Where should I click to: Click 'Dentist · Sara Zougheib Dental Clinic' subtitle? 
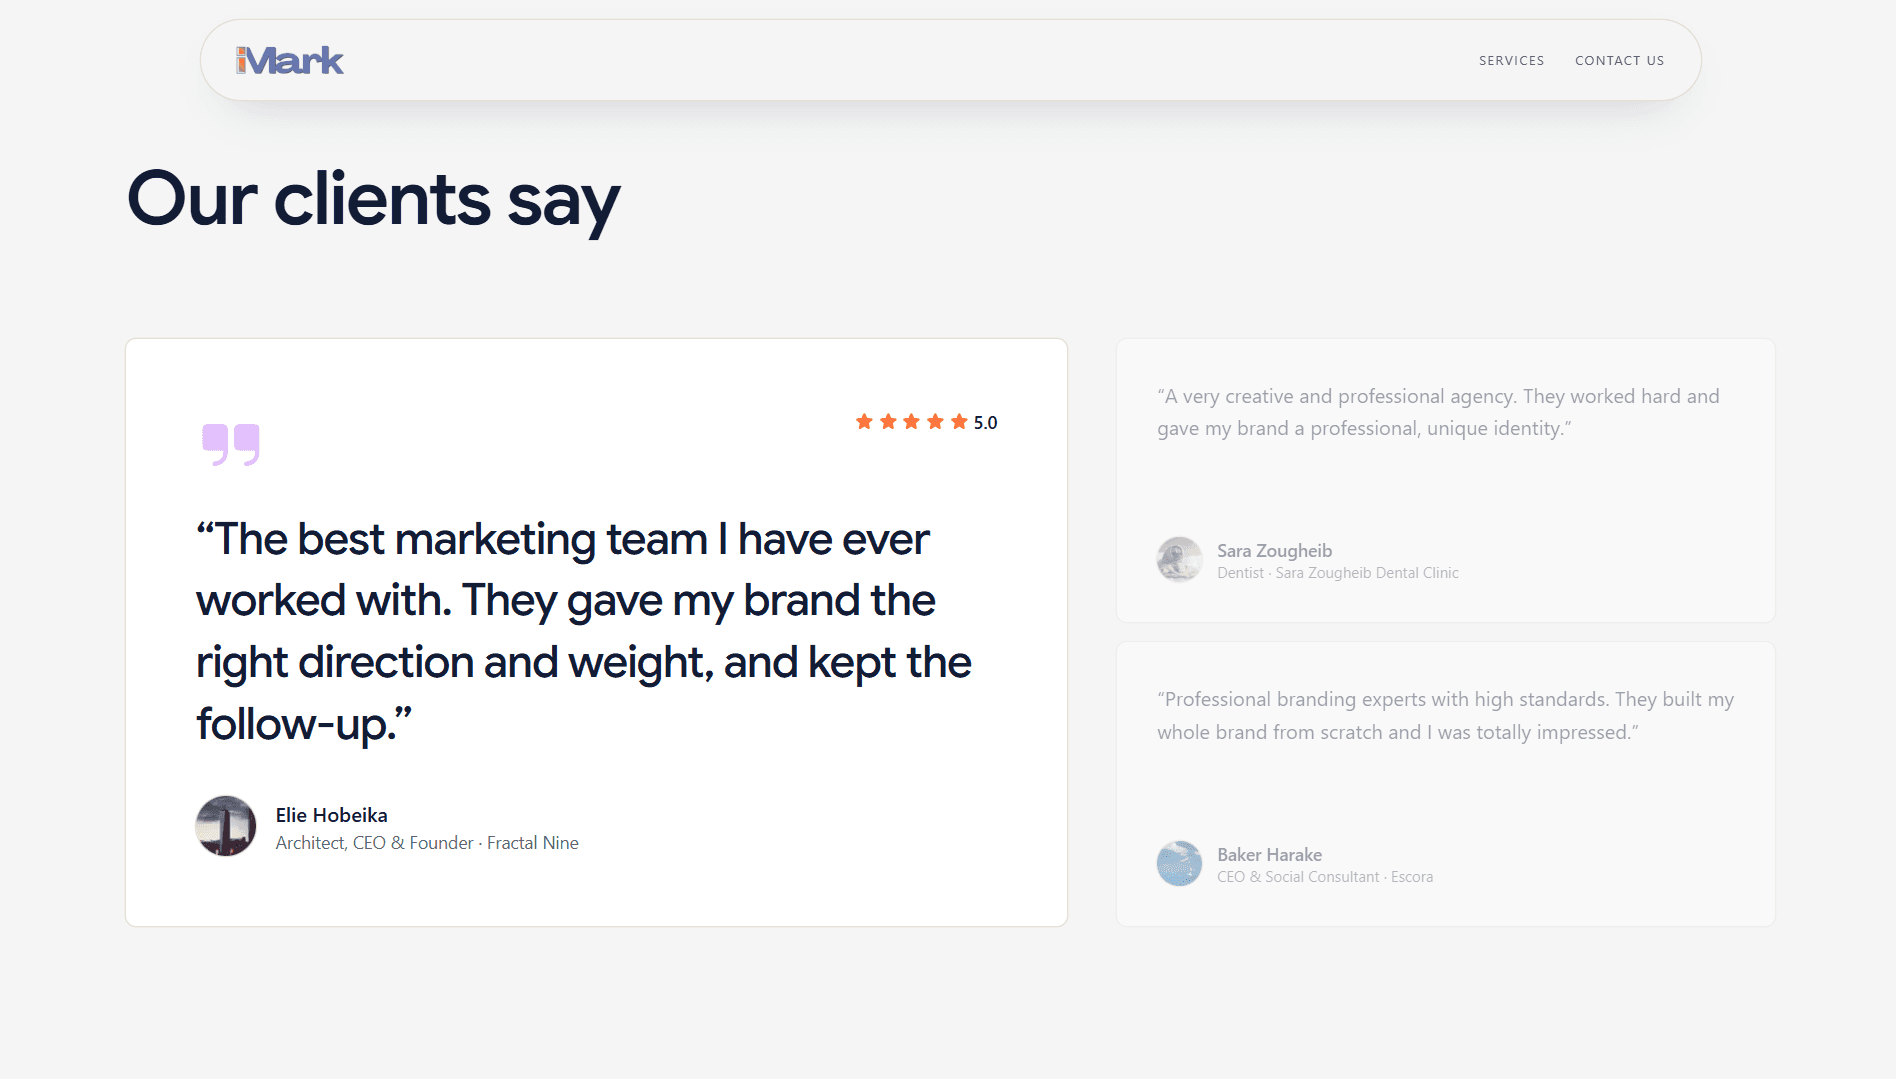point(1338,573)
